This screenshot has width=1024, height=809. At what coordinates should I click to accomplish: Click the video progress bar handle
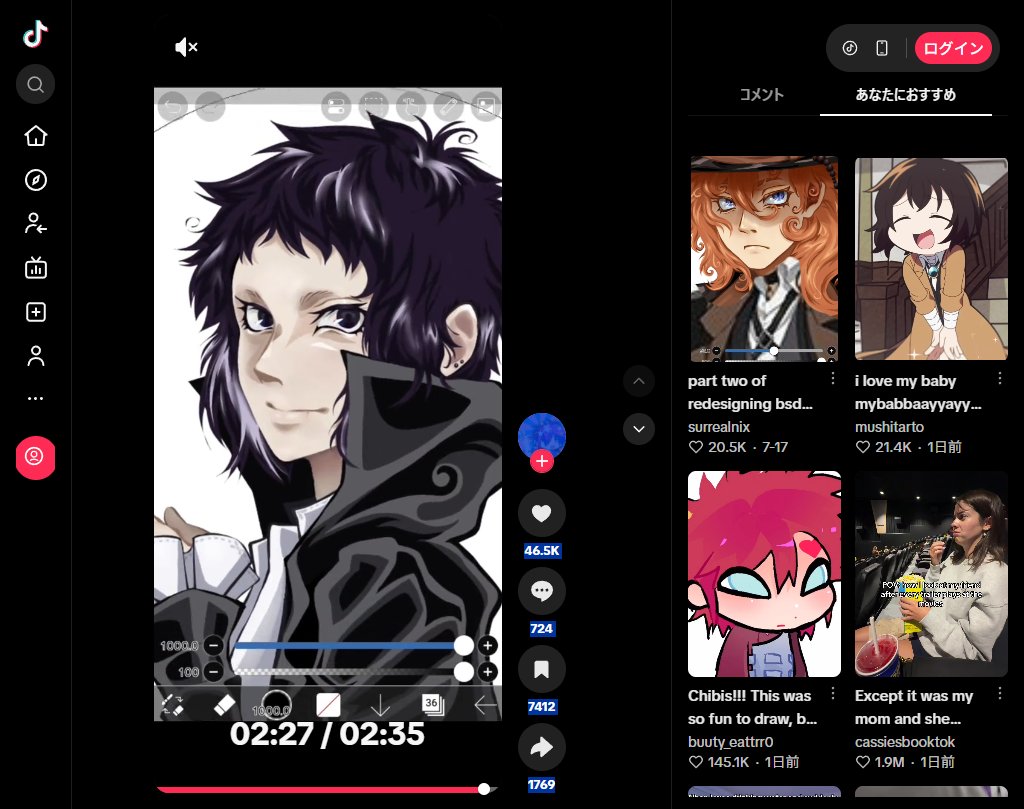point(483,789)
